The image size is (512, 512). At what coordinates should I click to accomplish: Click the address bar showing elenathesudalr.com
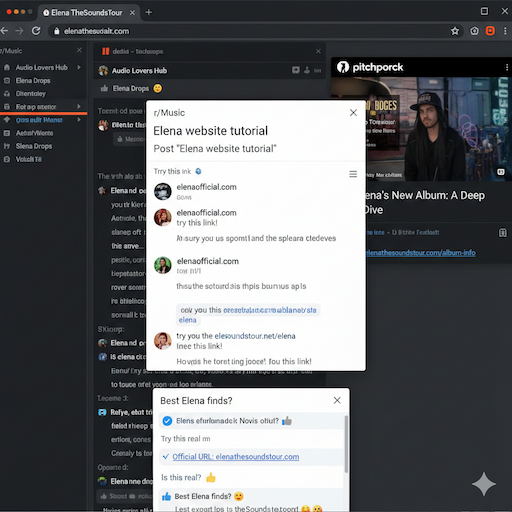256,31
